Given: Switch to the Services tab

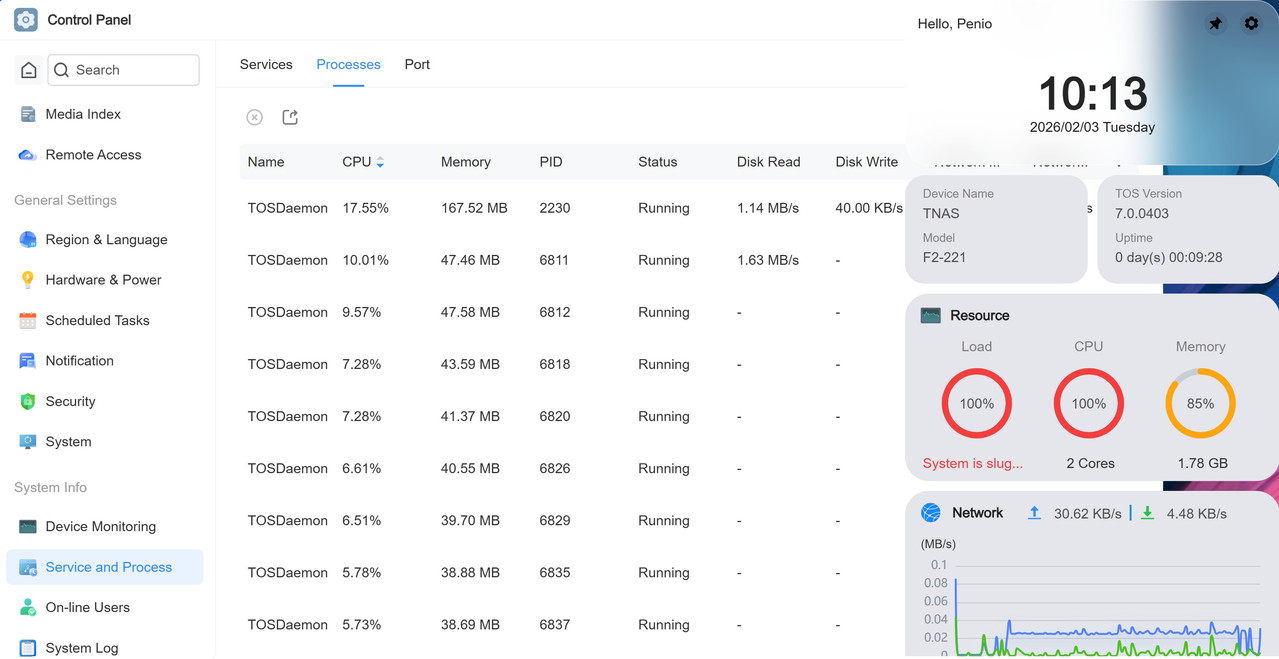Looking at the screenshot, I should (266, 64).
